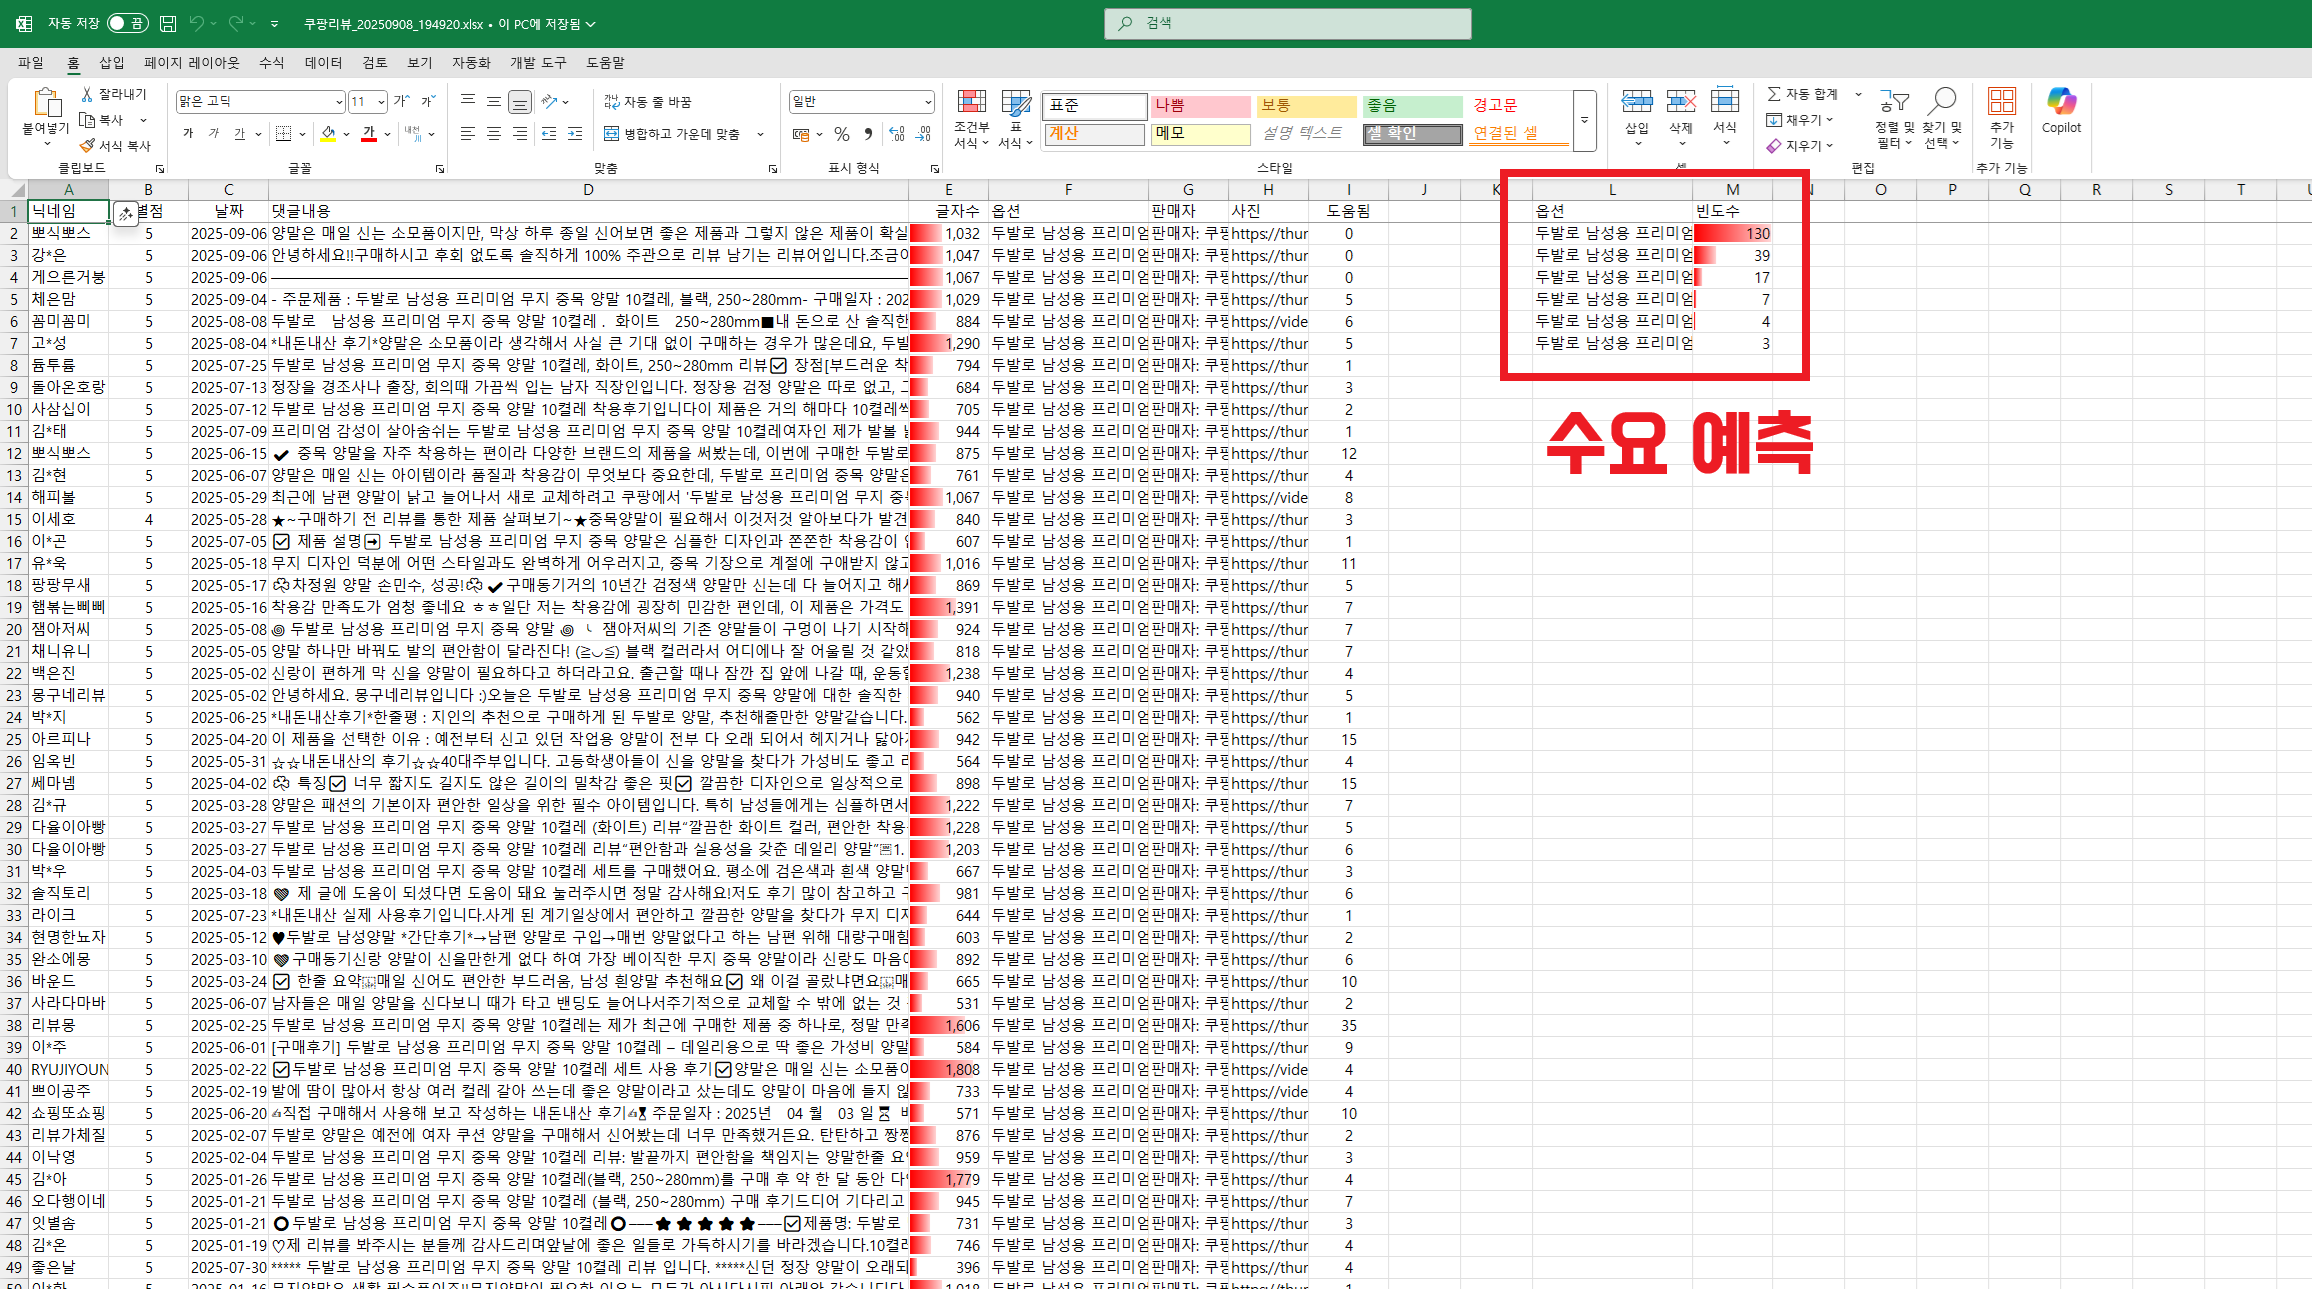Open Find & Select (찾기 및 선택) magnifier
Image resolution: width=2312 pixels, height=1289 pixels.
point(1941,102)
